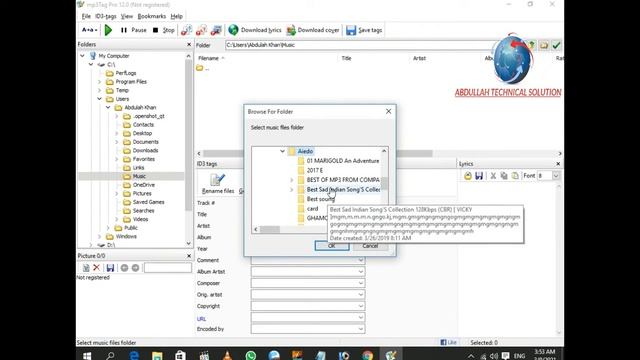Collapse the My Computer tree node
The height and width of the screenshot is (360, 640).
click(82, 56)
